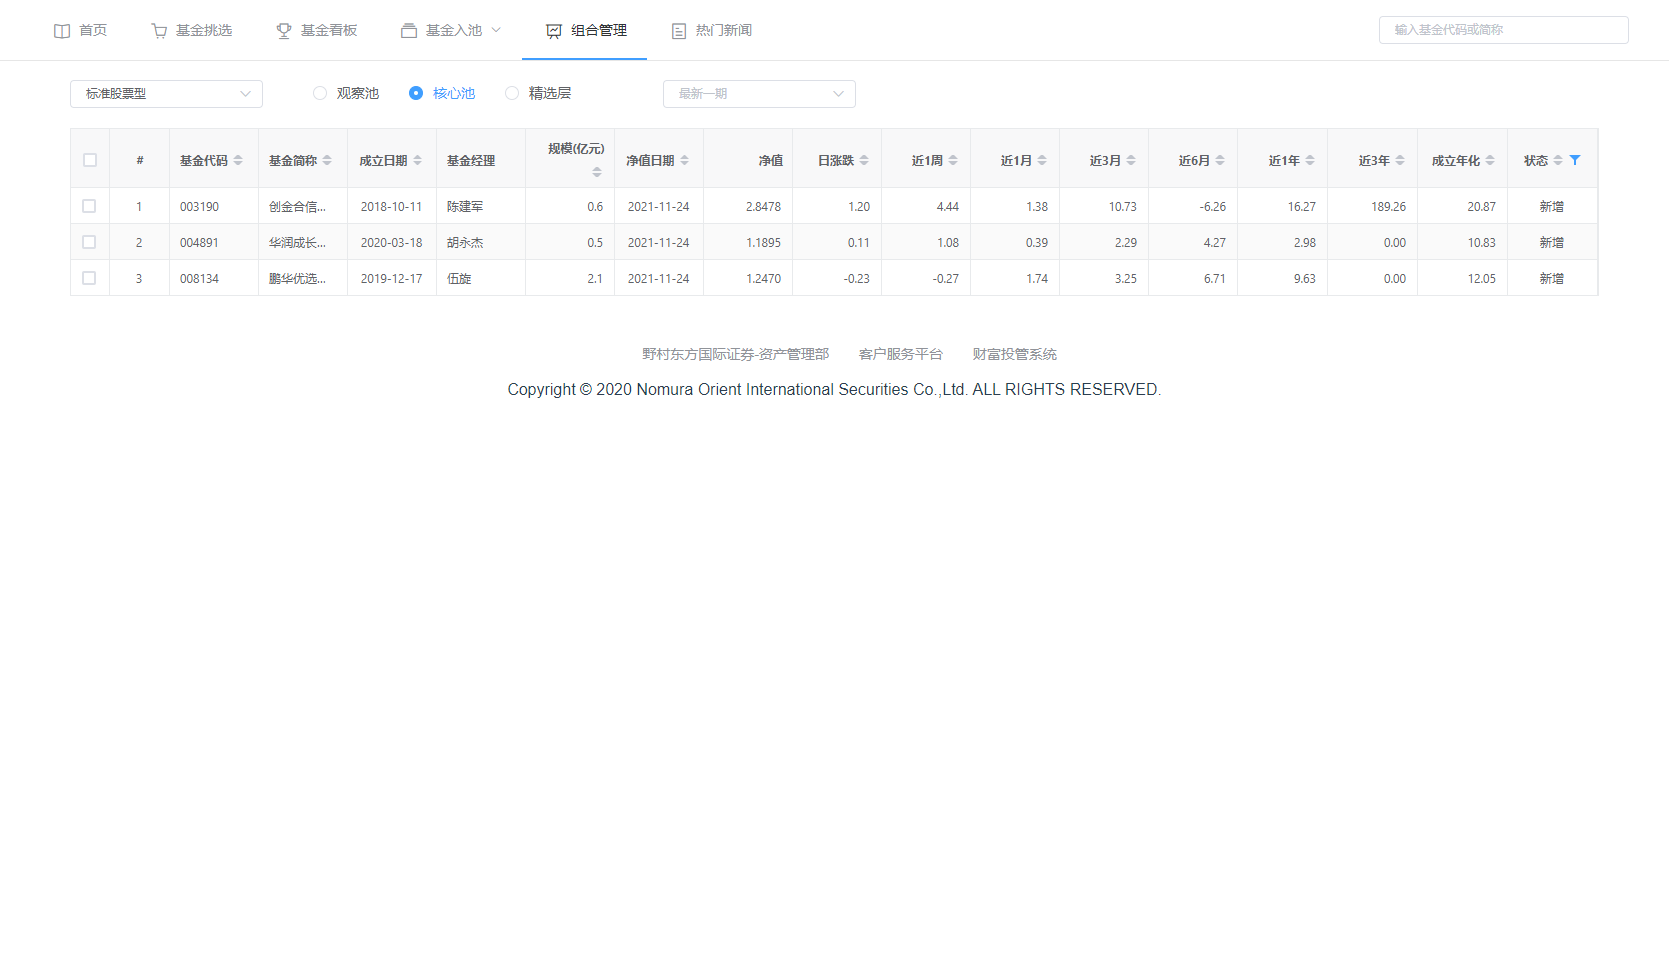Sort by 近3年 column arrows

coord(1400,160)
